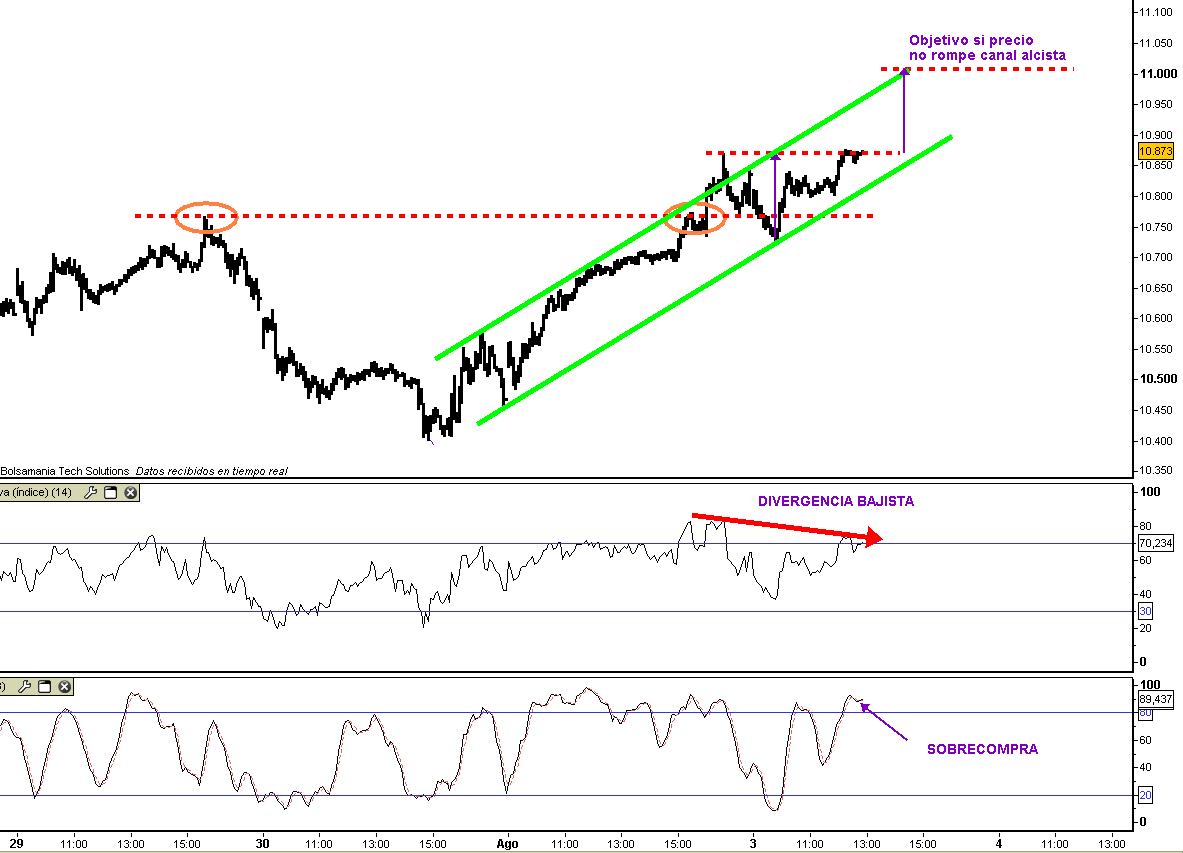Click the left orange ellipse on chart
The height and width of the screenshot is (853, 1183).
pyautogui.click(x=206, y=216)
